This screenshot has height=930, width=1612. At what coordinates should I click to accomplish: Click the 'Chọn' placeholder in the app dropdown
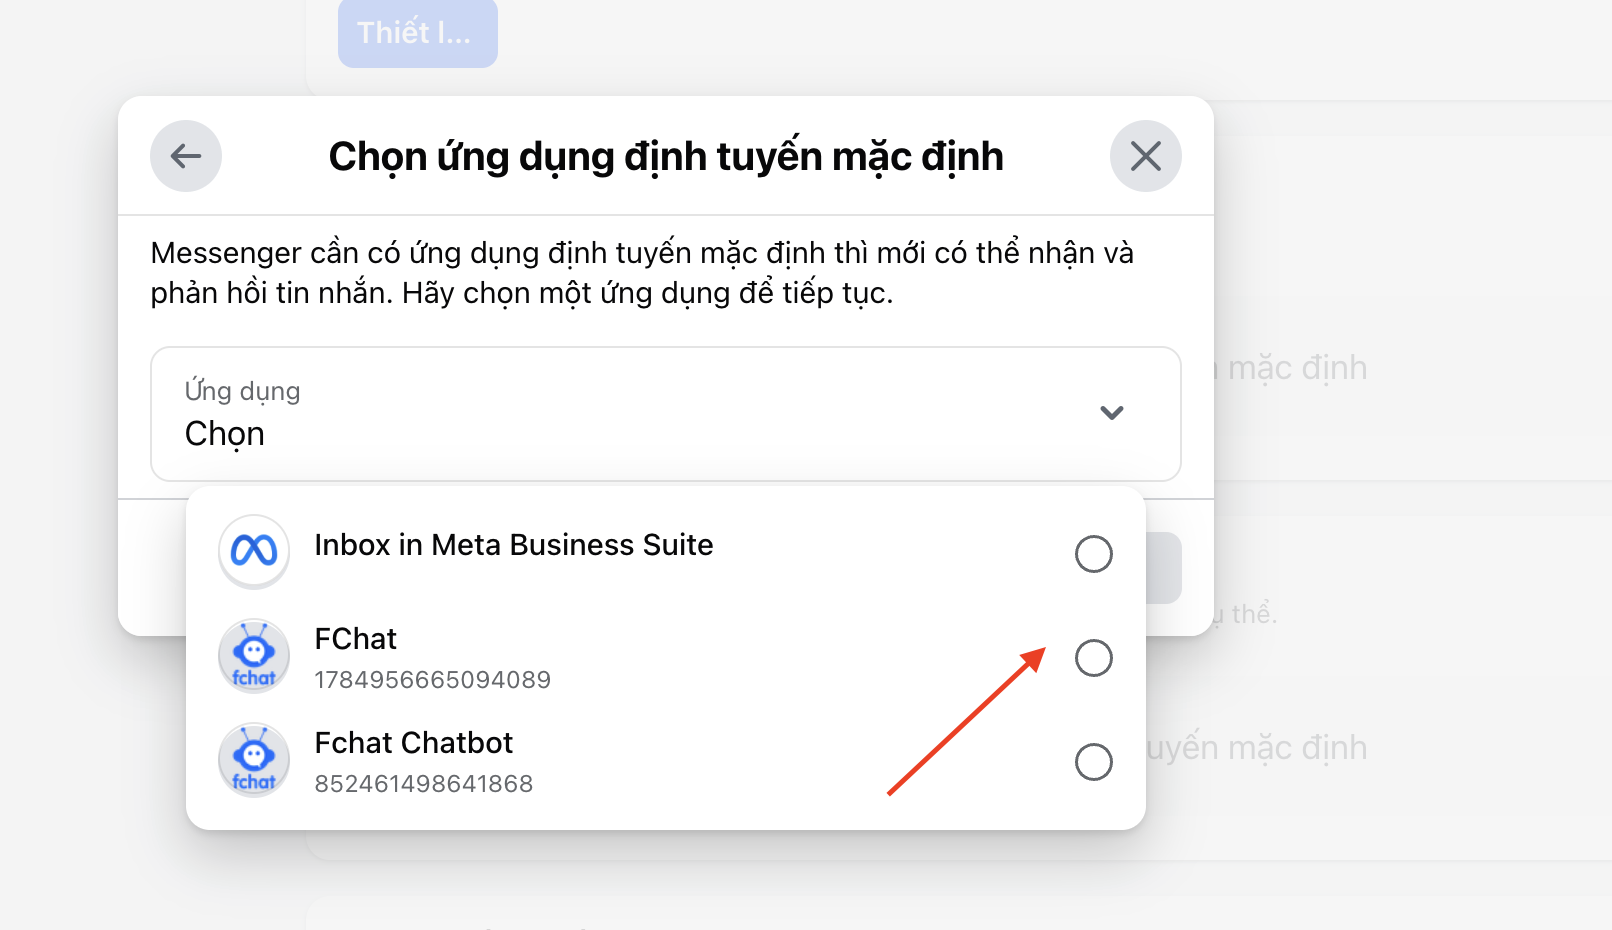click(225, 434)
